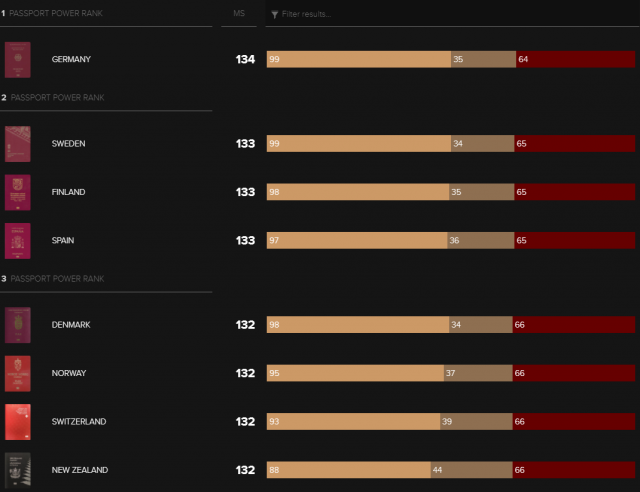Viewport: 640px width, 492px height.
Task: Click Norway's visa-free bar showing 95
Action: coord(354,373)
